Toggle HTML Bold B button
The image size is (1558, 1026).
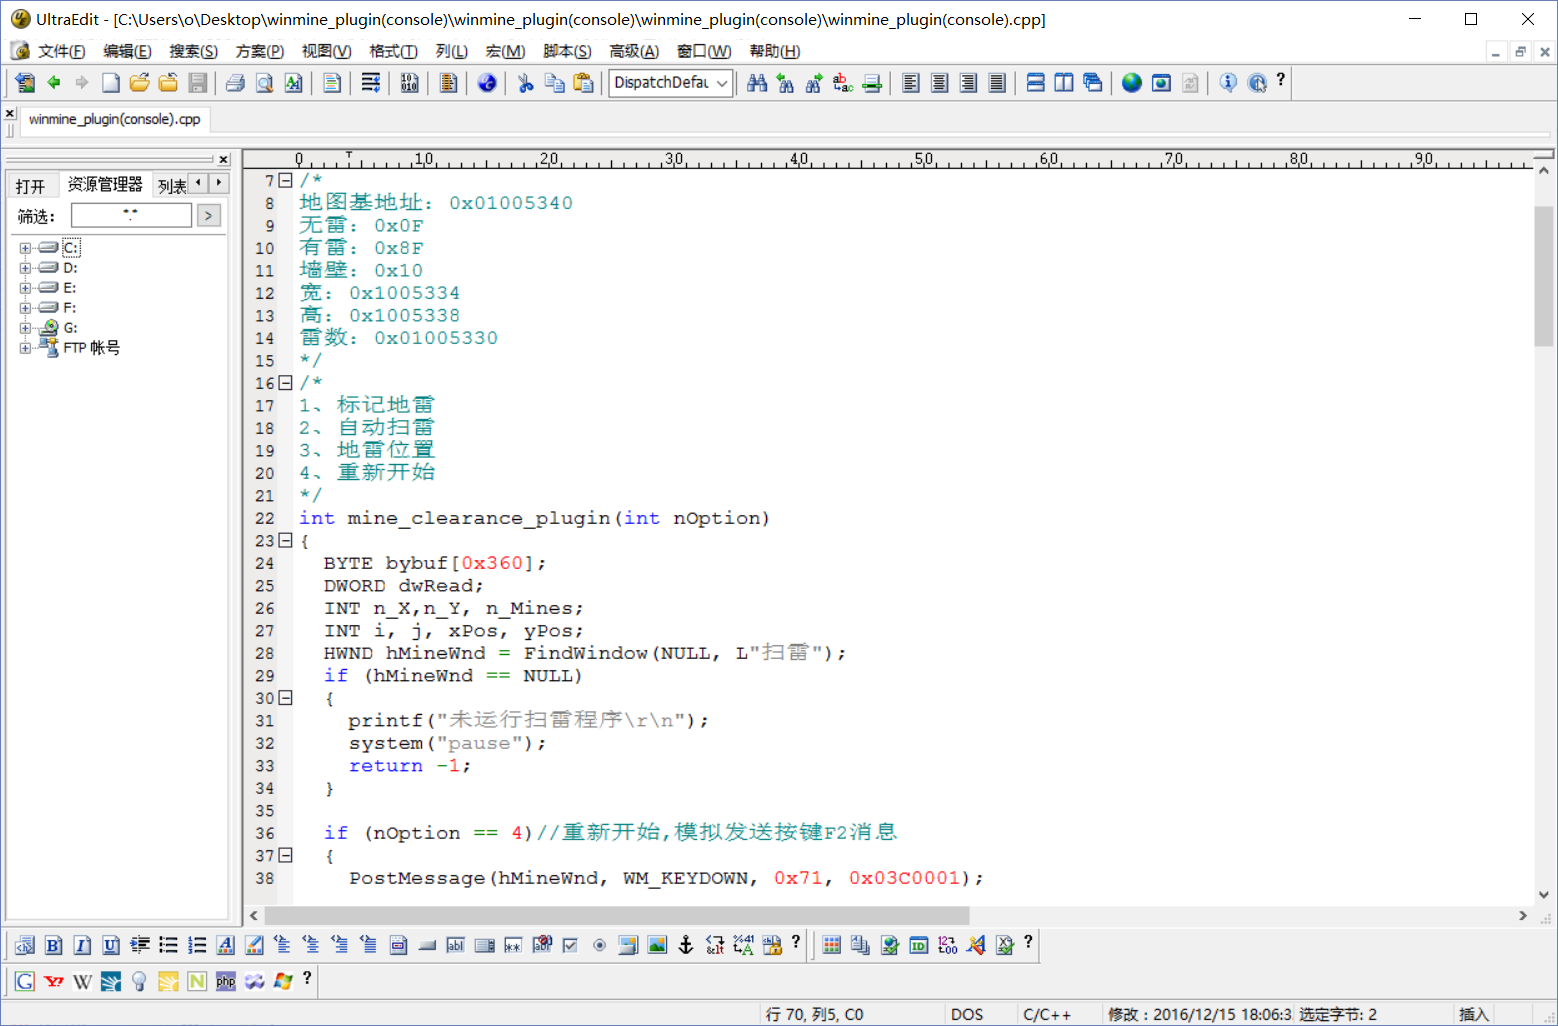click(x=53, y=945)
